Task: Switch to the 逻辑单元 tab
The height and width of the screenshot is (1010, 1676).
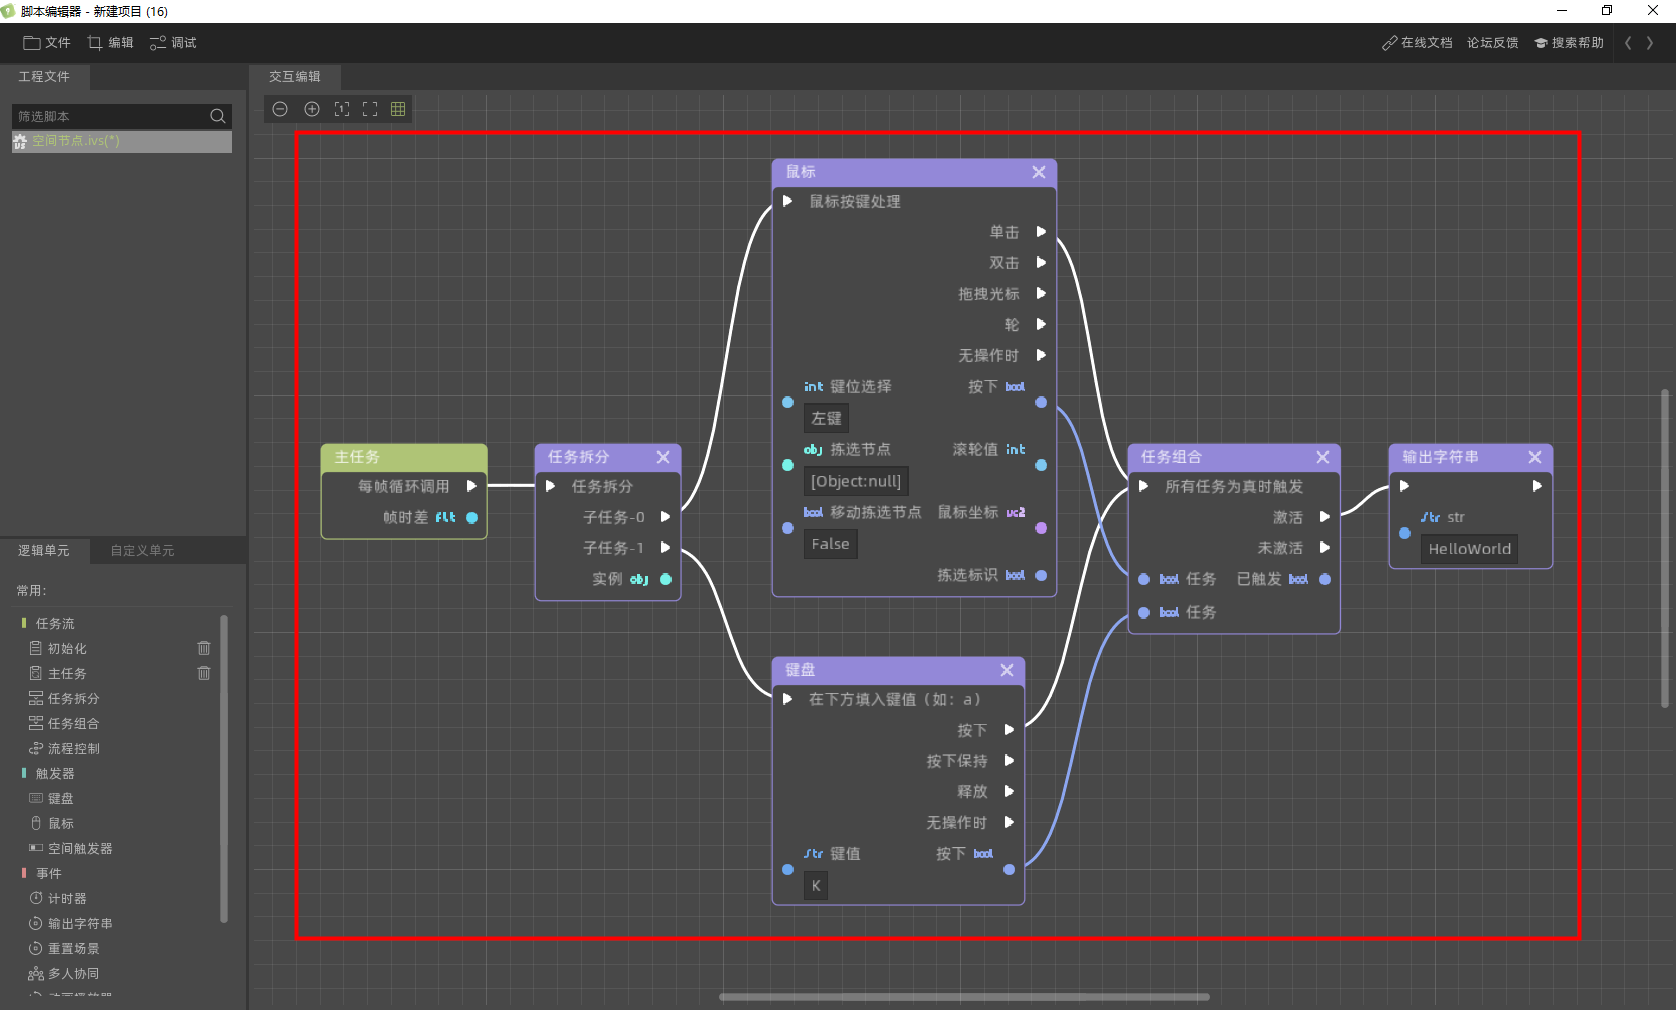Action: tap(44, 550)
